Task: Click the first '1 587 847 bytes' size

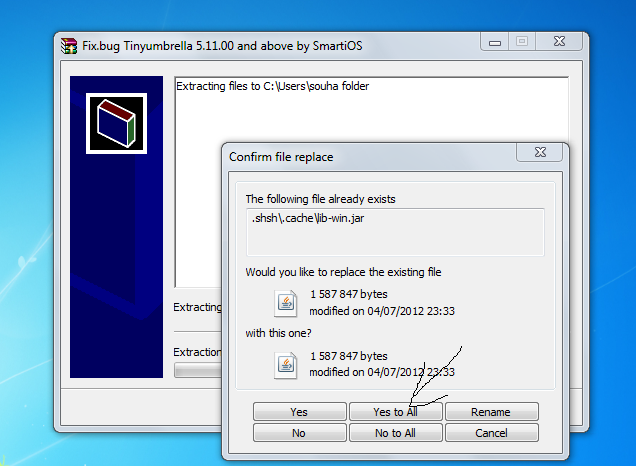Action: click(349, 294)
